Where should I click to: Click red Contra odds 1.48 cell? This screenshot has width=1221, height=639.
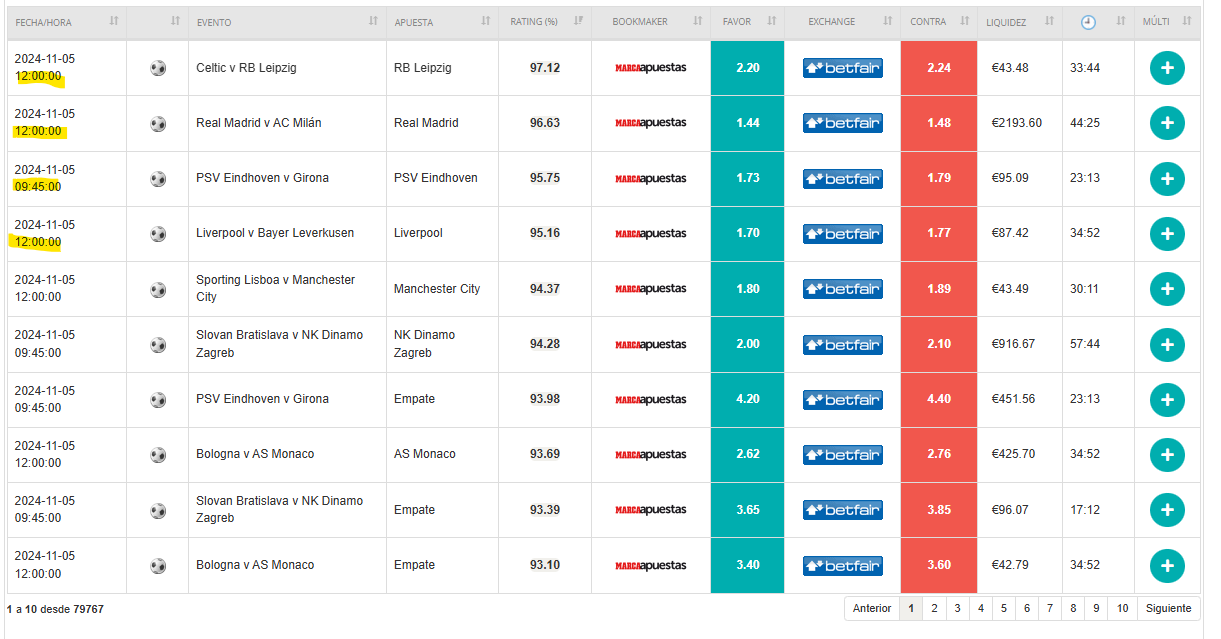[x=938, y=123]
